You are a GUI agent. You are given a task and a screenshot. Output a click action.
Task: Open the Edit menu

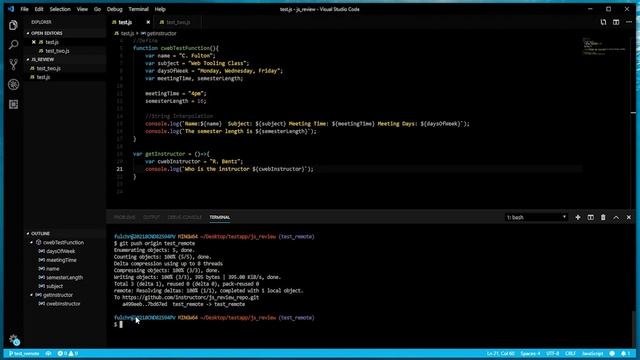(39, 9)
